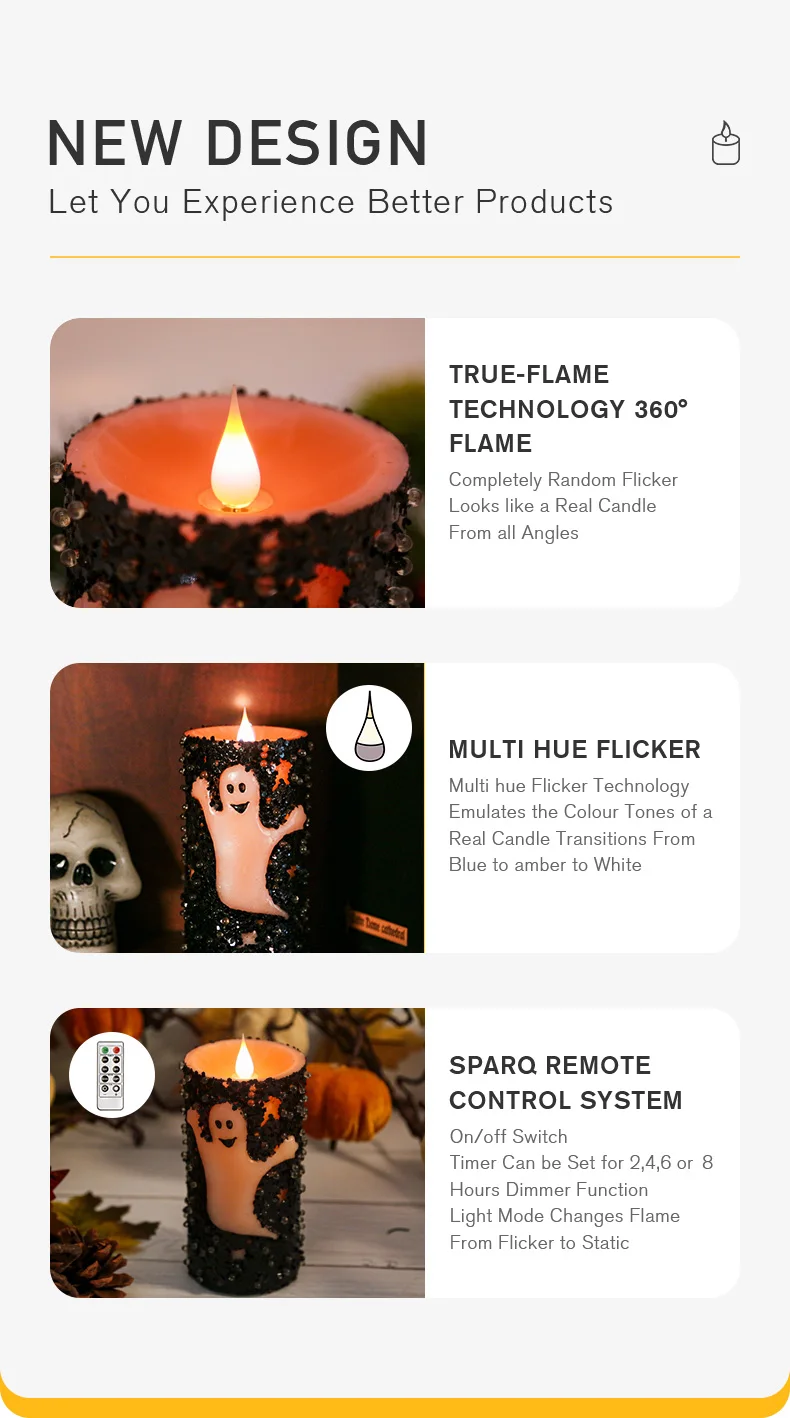Open the ghost candle with pumpkins image

coord(237,1153)
